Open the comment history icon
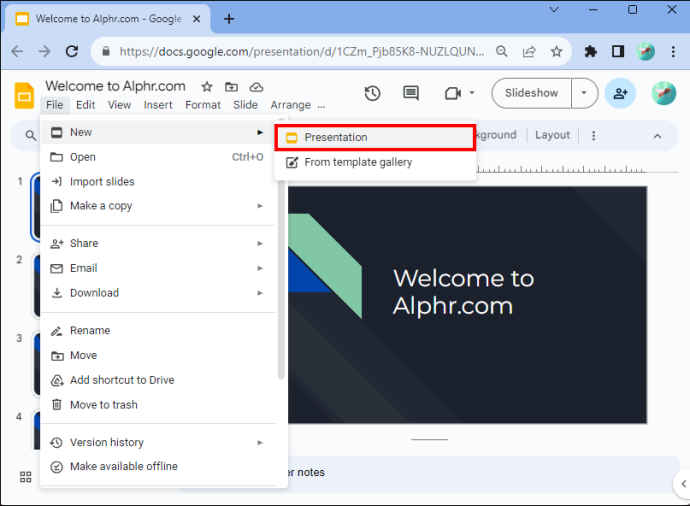690x506 pixels. coord(411,93)
